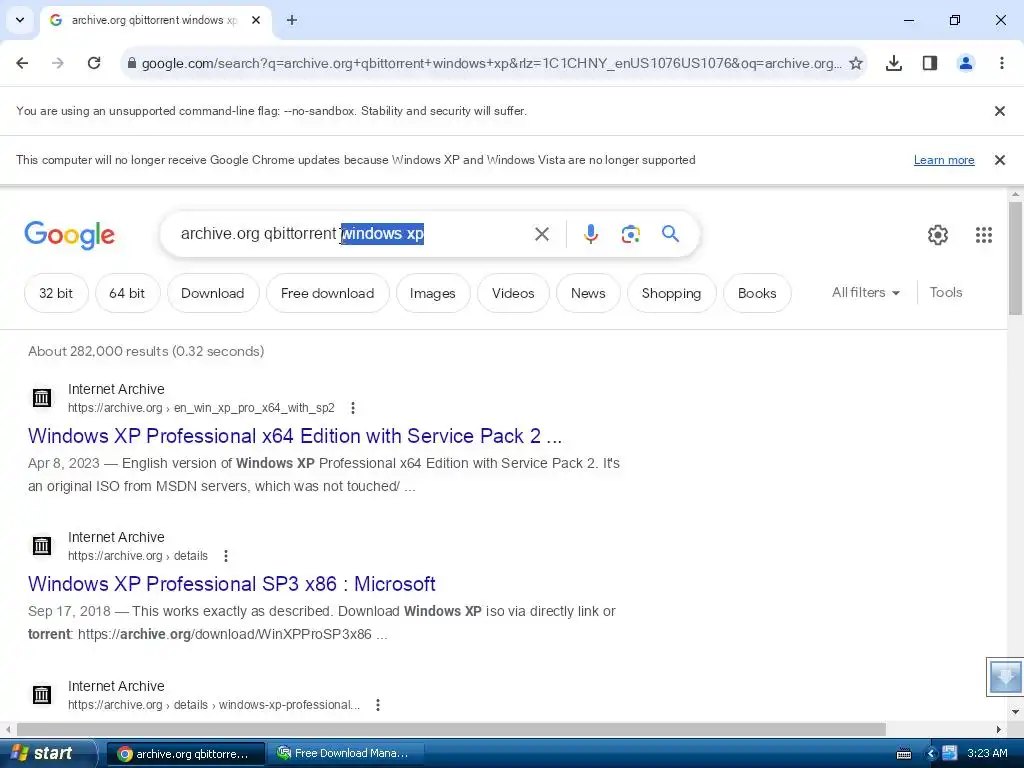Viewport: 1024px width, 768px height.
Task: Open Windows XP Professional x64 Edition result
Action: 295,436
